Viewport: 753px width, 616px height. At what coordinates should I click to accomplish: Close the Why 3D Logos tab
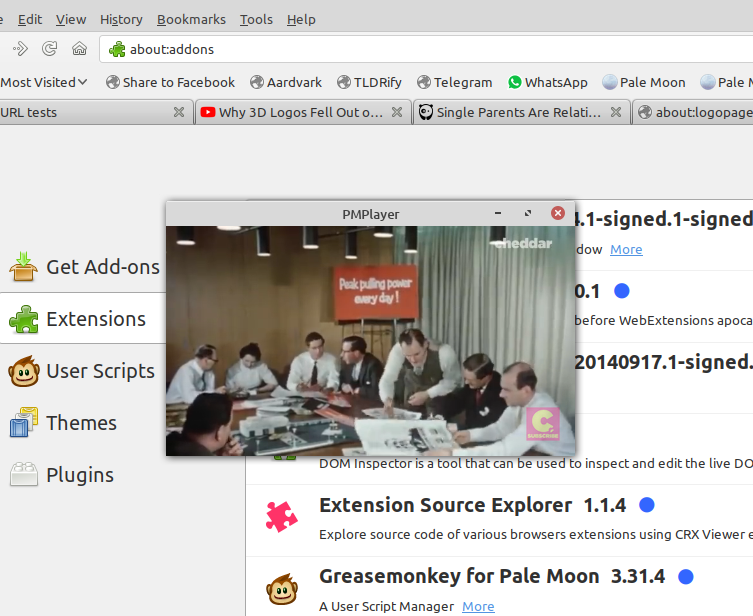click(397, 112)
